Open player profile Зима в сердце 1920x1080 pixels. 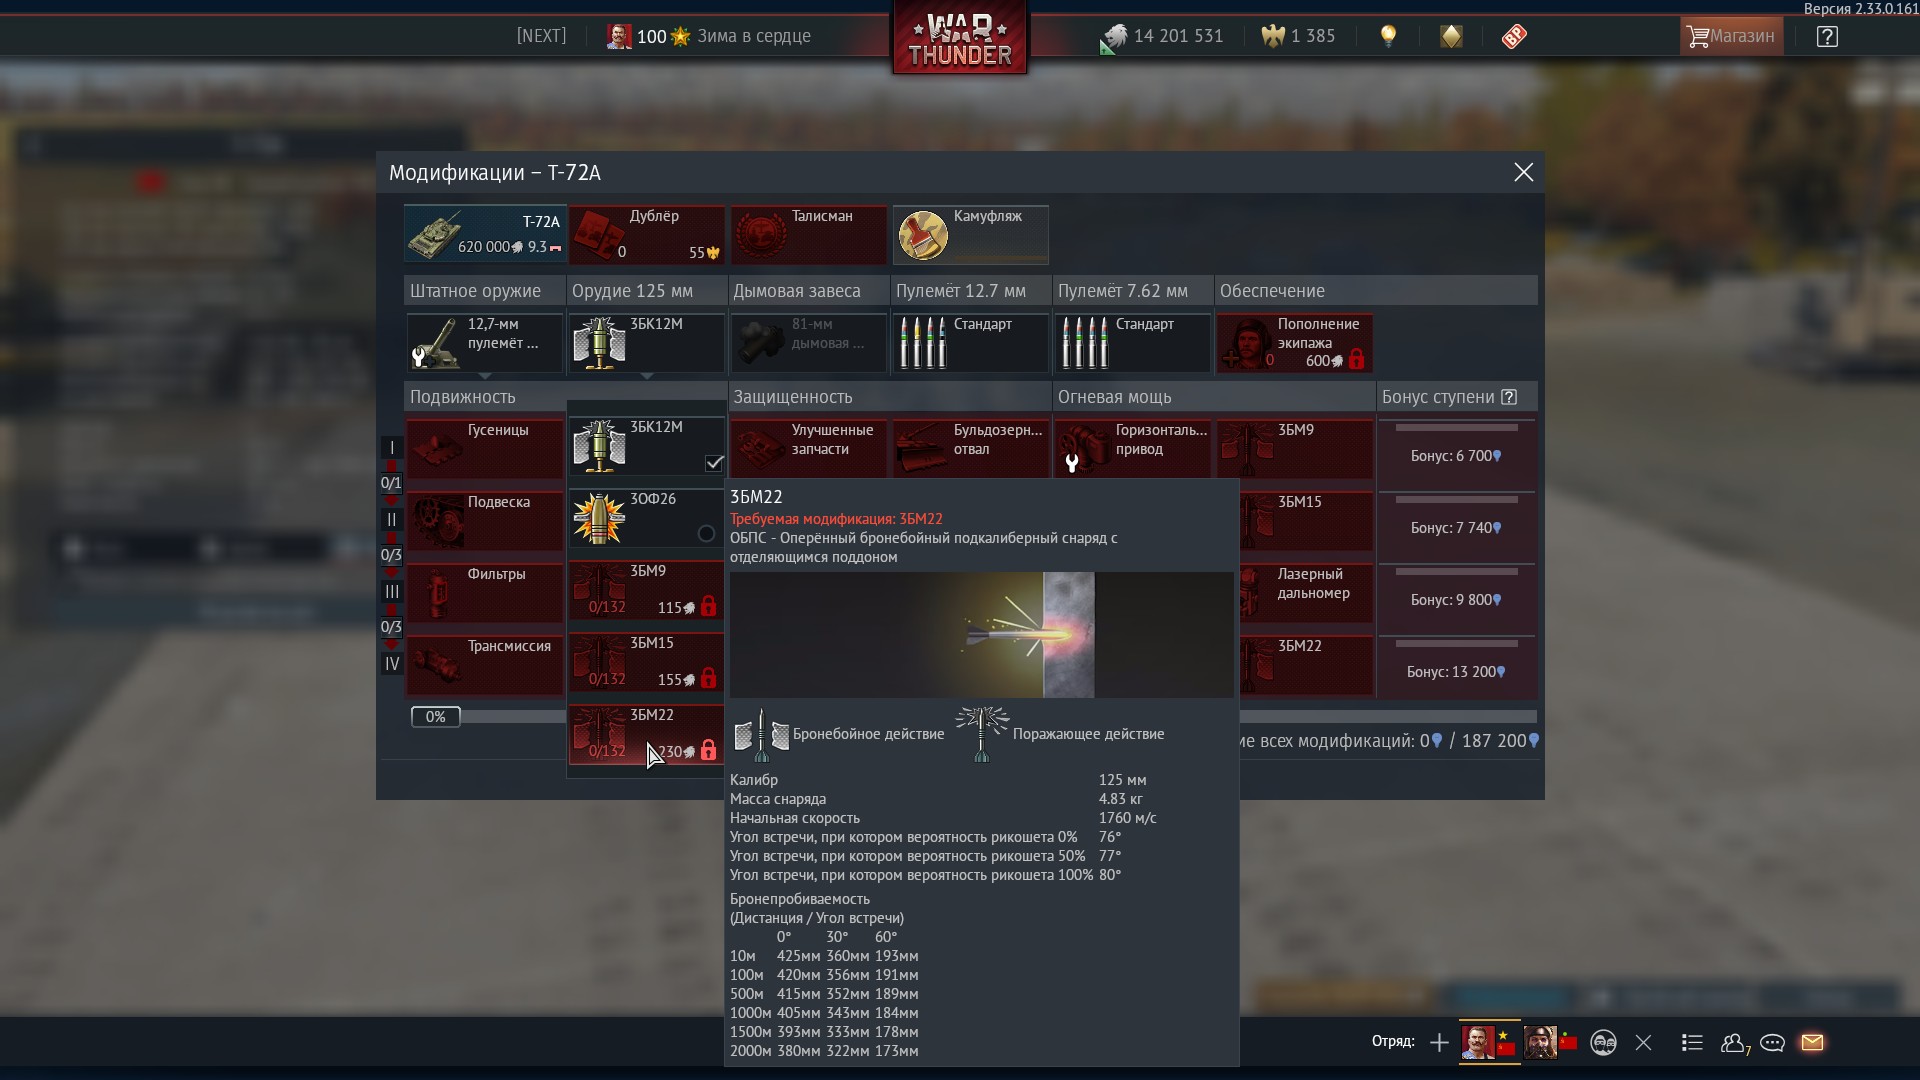pyautogui.click(x=709, y=37)
